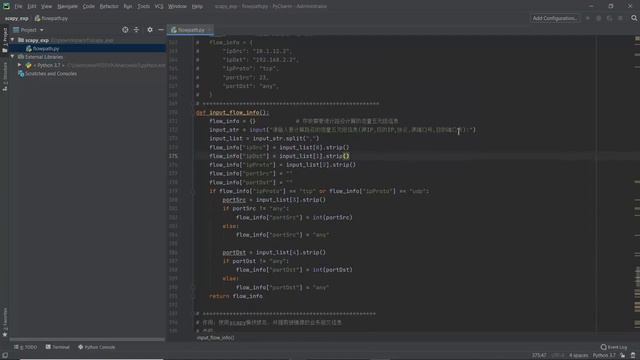Screen dimensions: 640x360
Task: Open the Tools menu
Action: pos(143,7)
